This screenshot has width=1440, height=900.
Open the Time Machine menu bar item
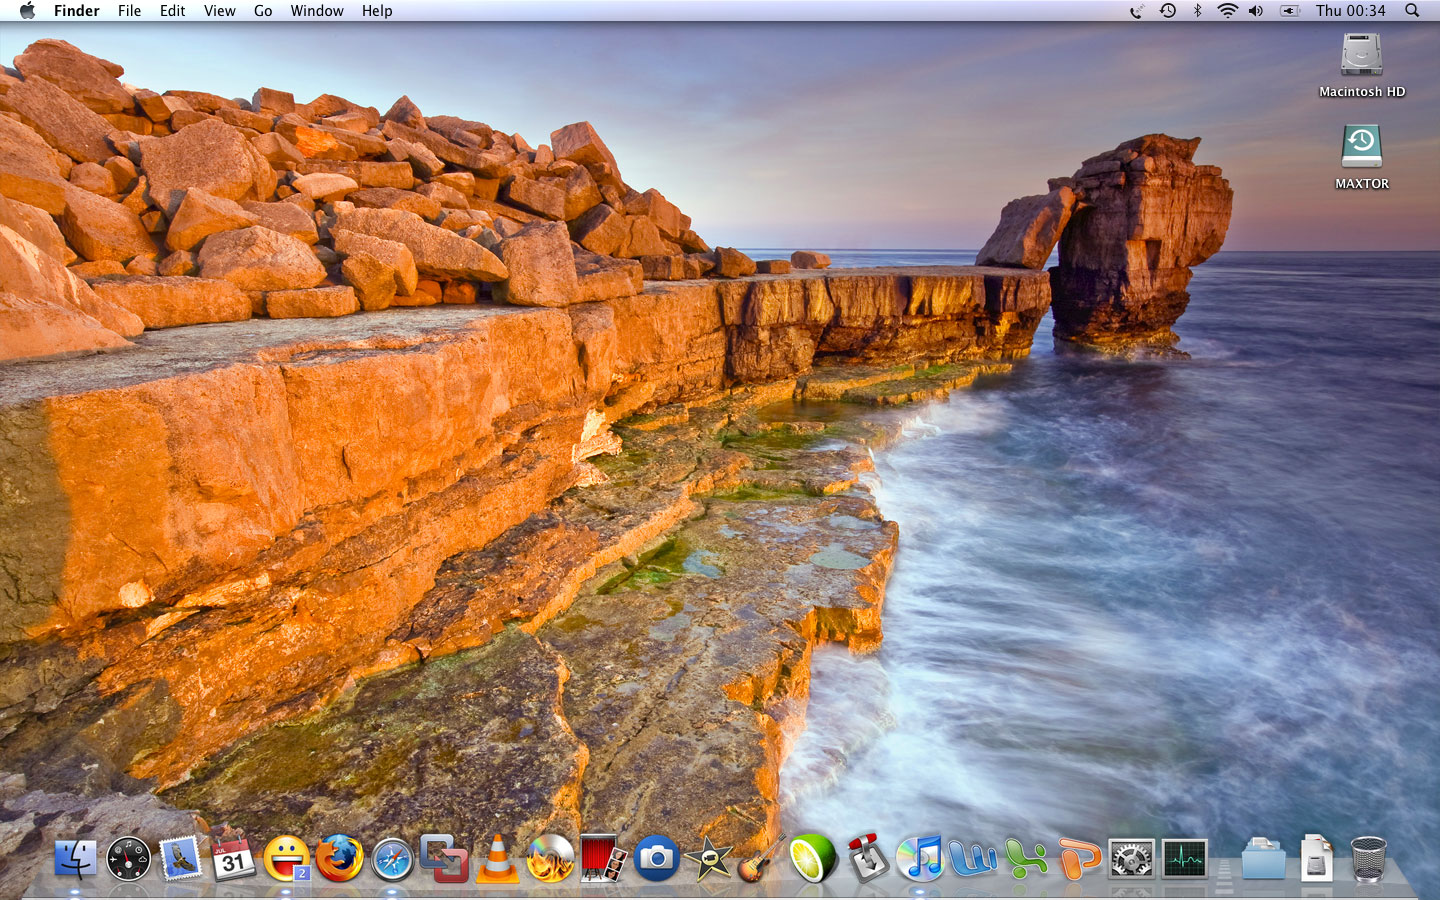pyautogui.click(x=1167, y=11)
